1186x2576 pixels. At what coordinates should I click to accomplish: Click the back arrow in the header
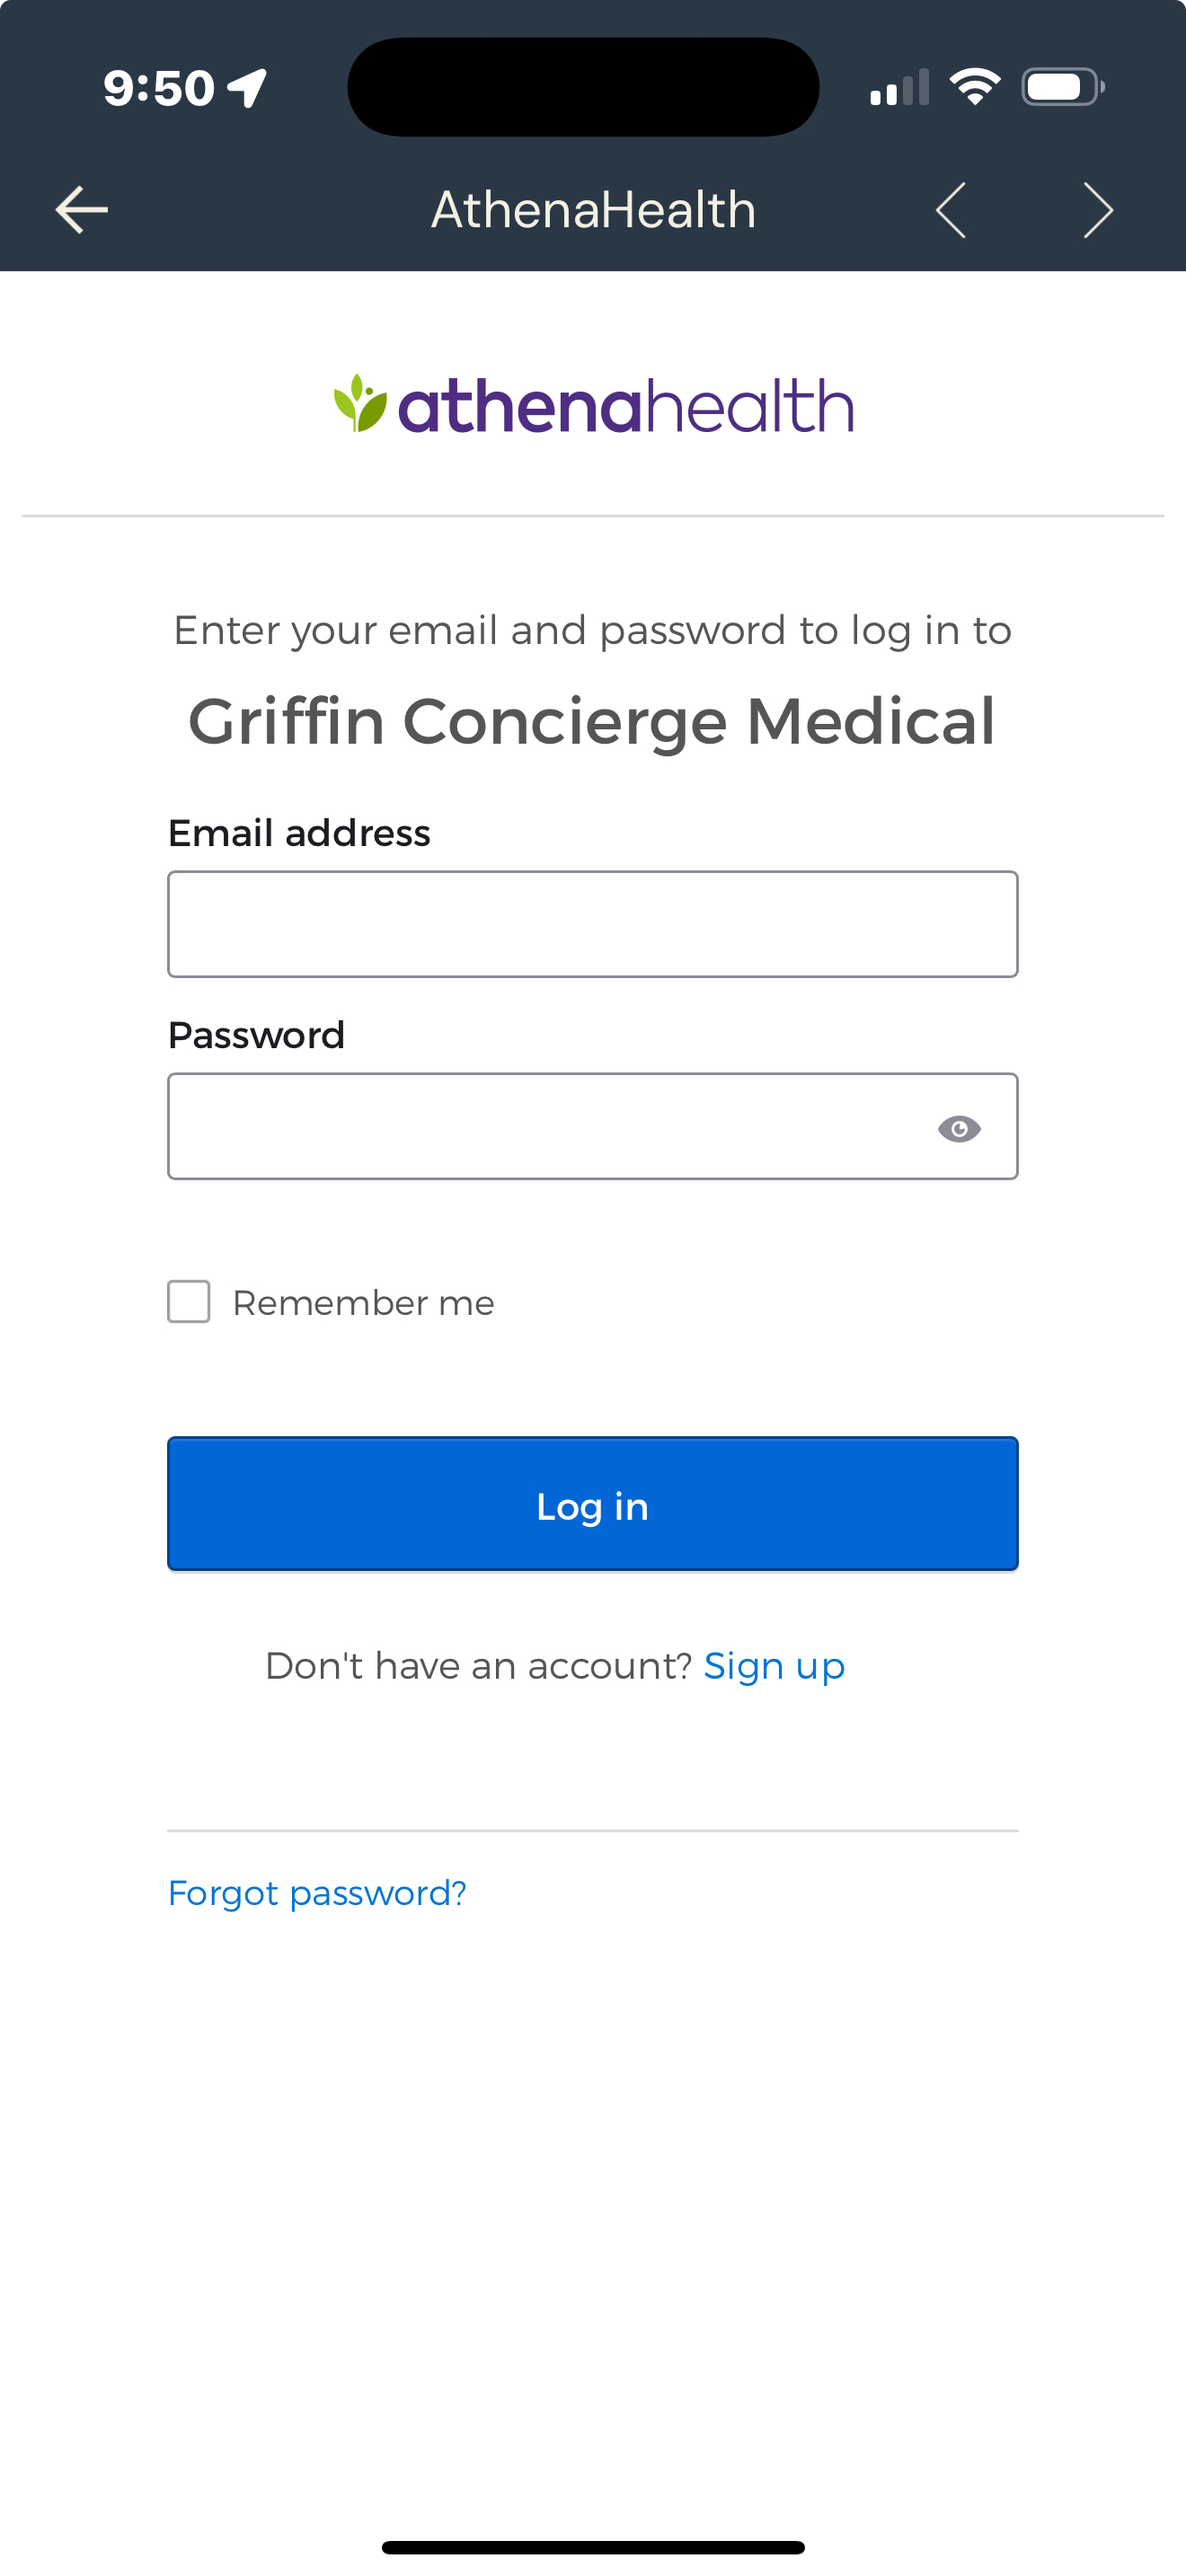81,209
